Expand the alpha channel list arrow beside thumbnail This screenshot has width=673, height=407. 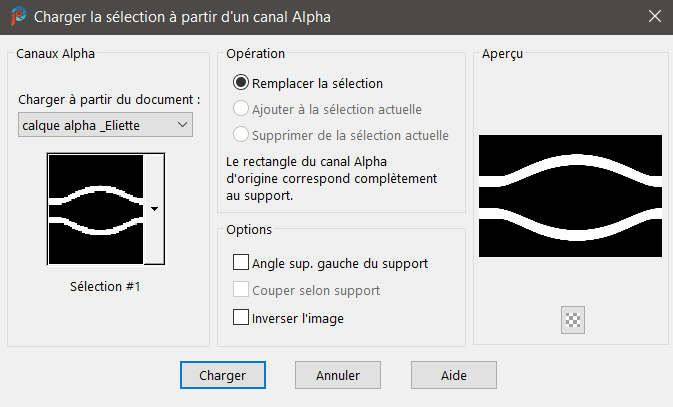tap(155, 208)
